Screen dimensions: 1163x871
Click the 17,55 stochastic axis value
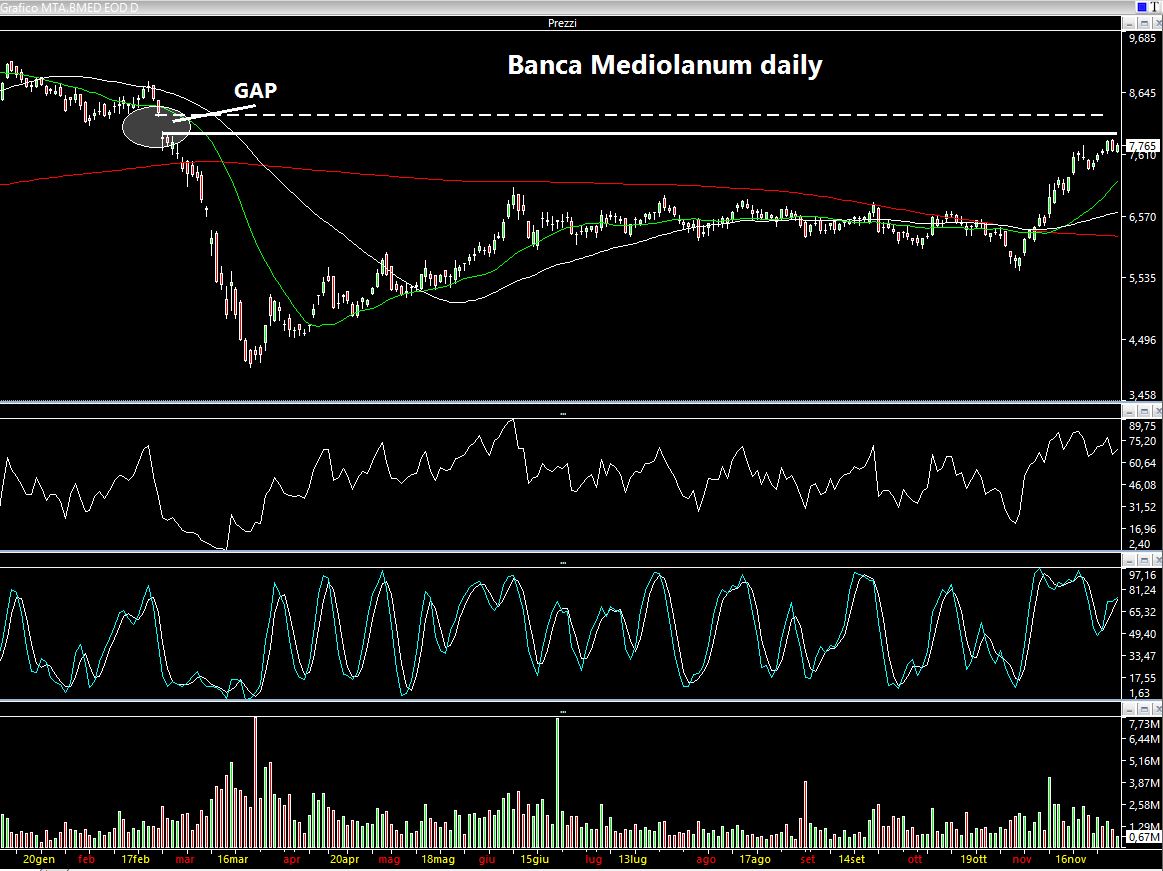click(x=1142, y=678)
